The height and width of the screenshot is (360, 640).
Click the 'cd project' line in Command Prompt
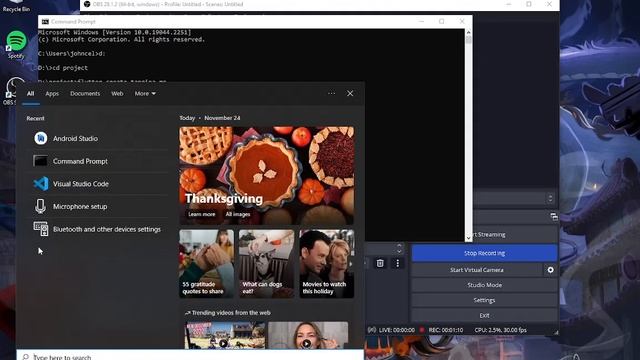(x=63, y=68)
